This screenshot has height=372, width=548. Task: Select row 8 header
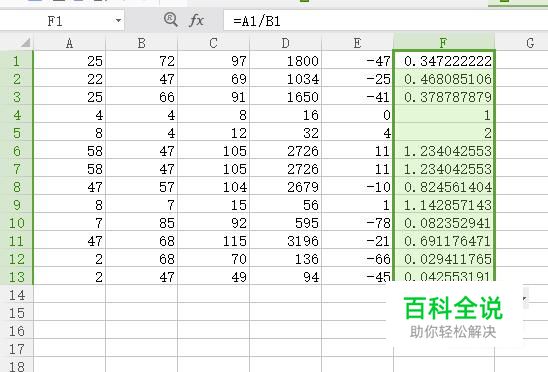[x=16, y=187]
